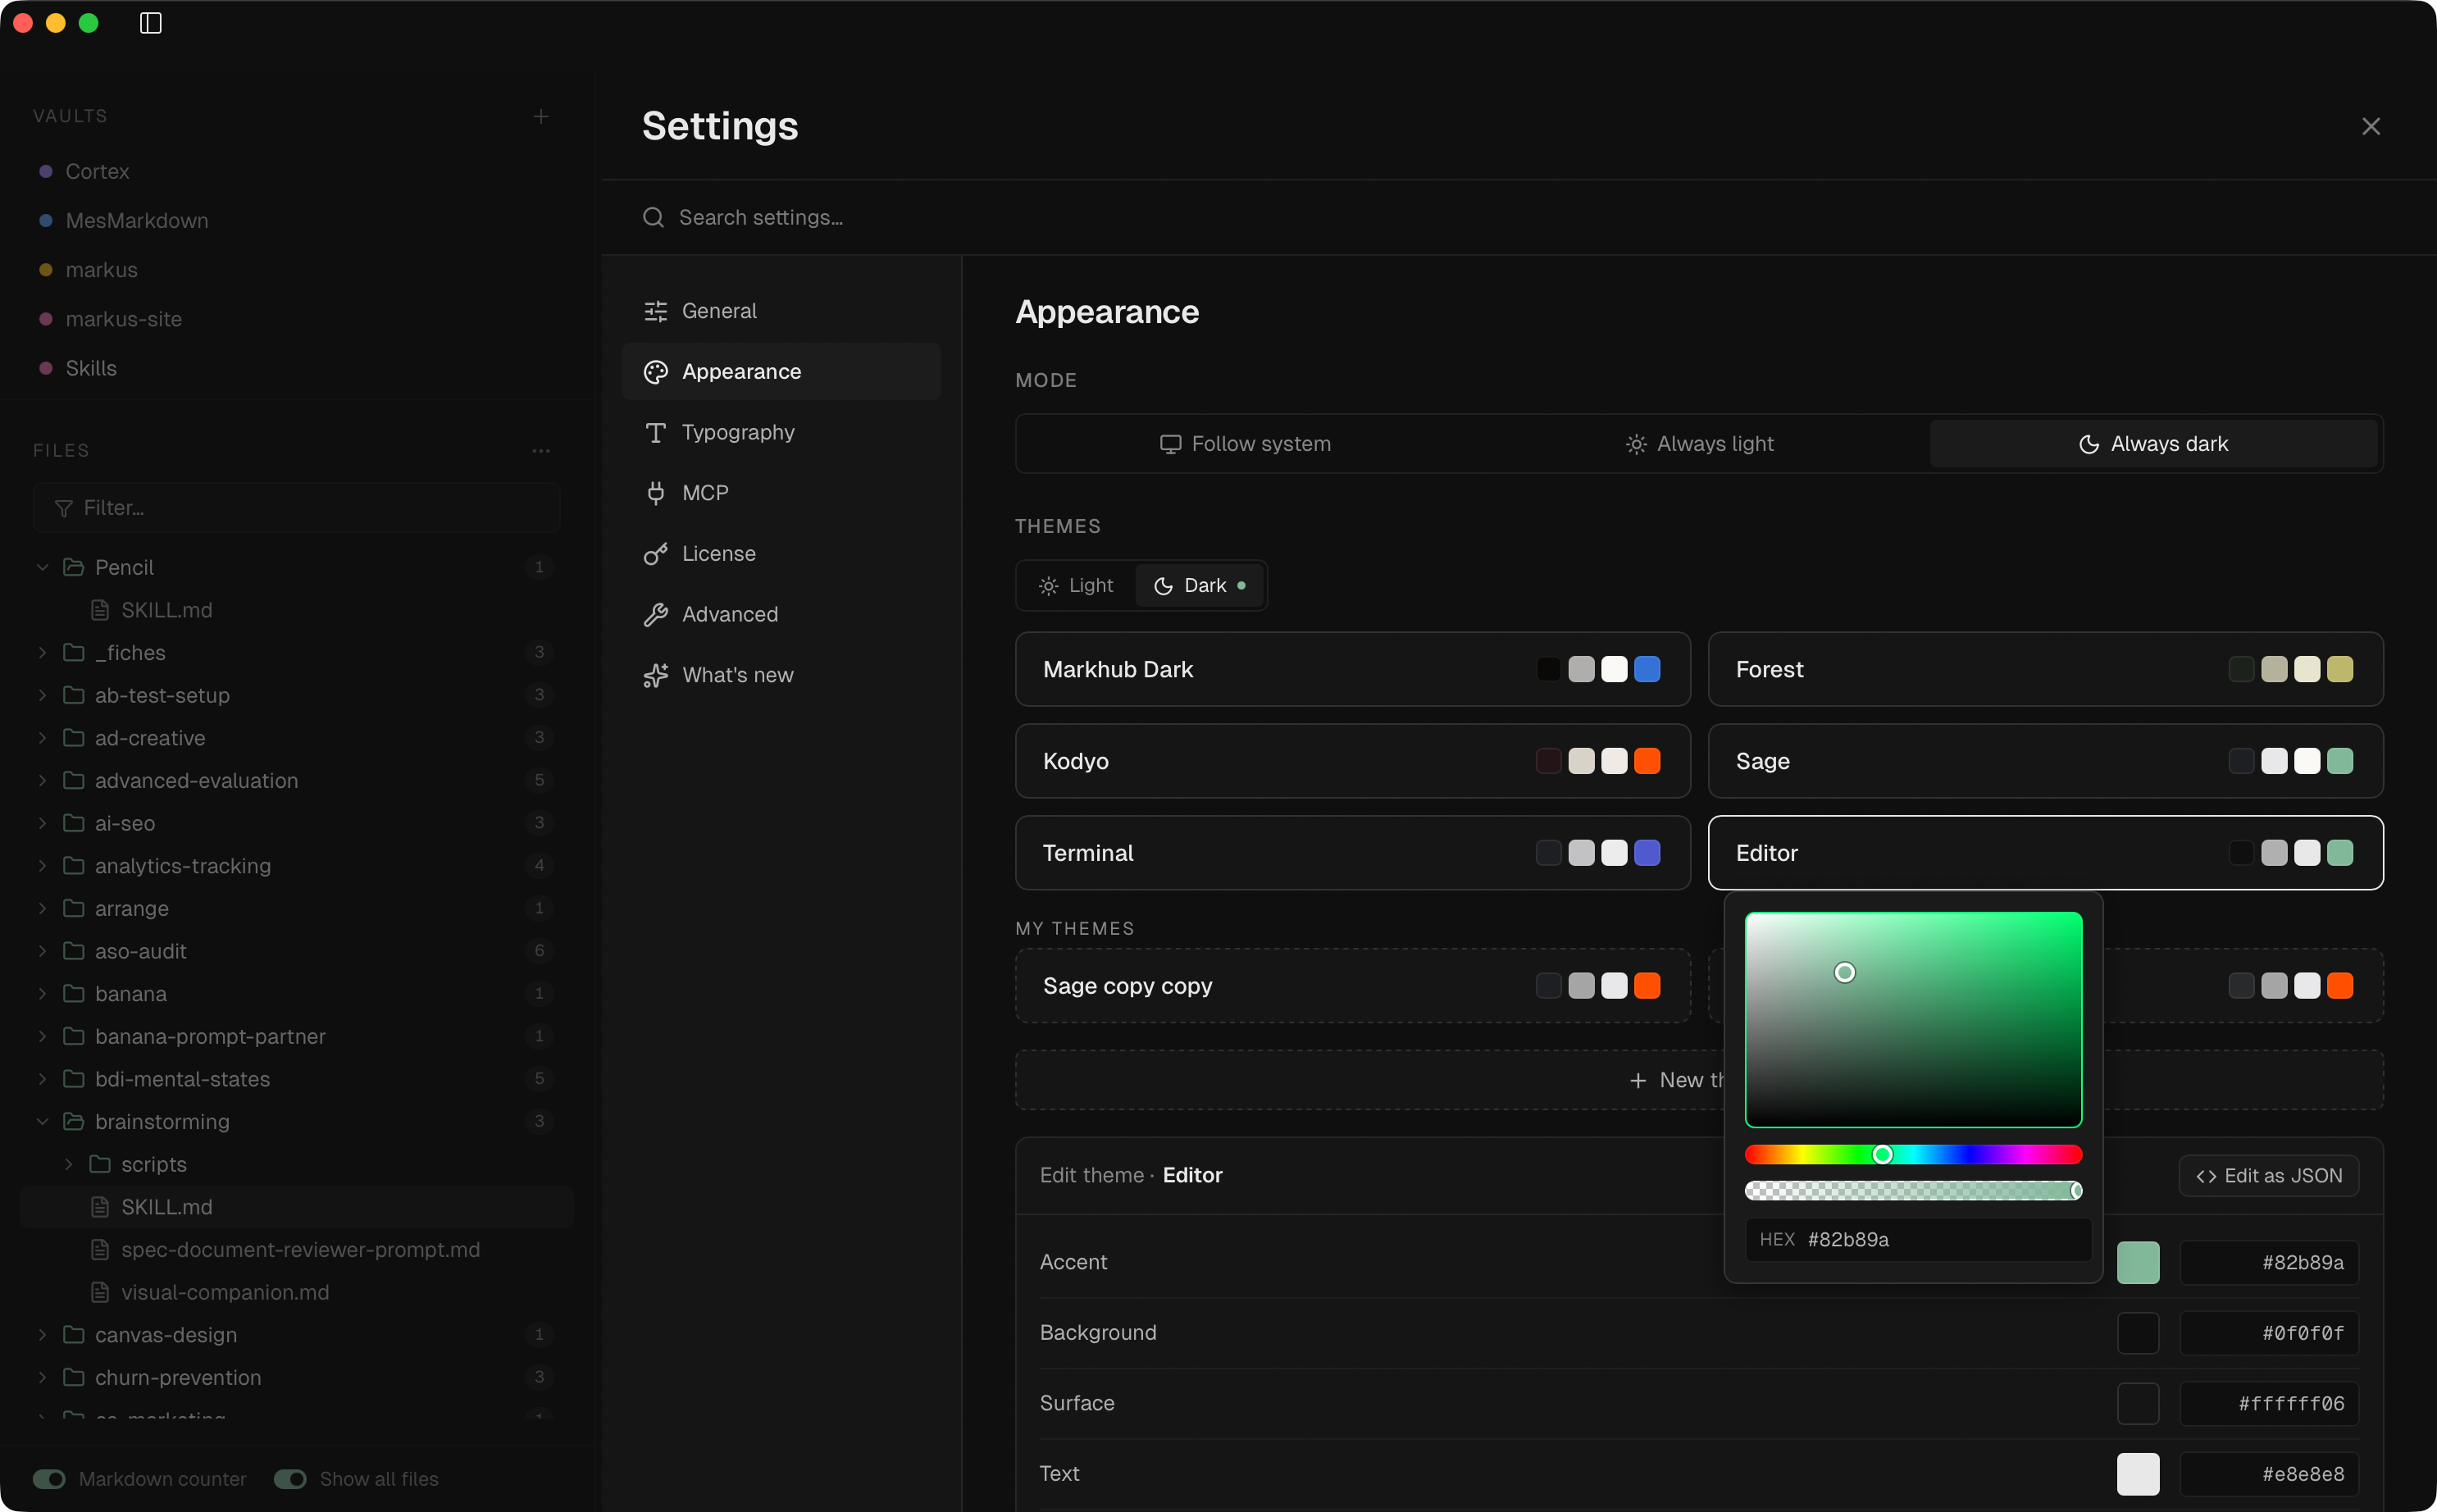The height and width of the screenshot is (1512, 2437).
Task: Expand the scripts subfolder
Action: pos(68,1164)
